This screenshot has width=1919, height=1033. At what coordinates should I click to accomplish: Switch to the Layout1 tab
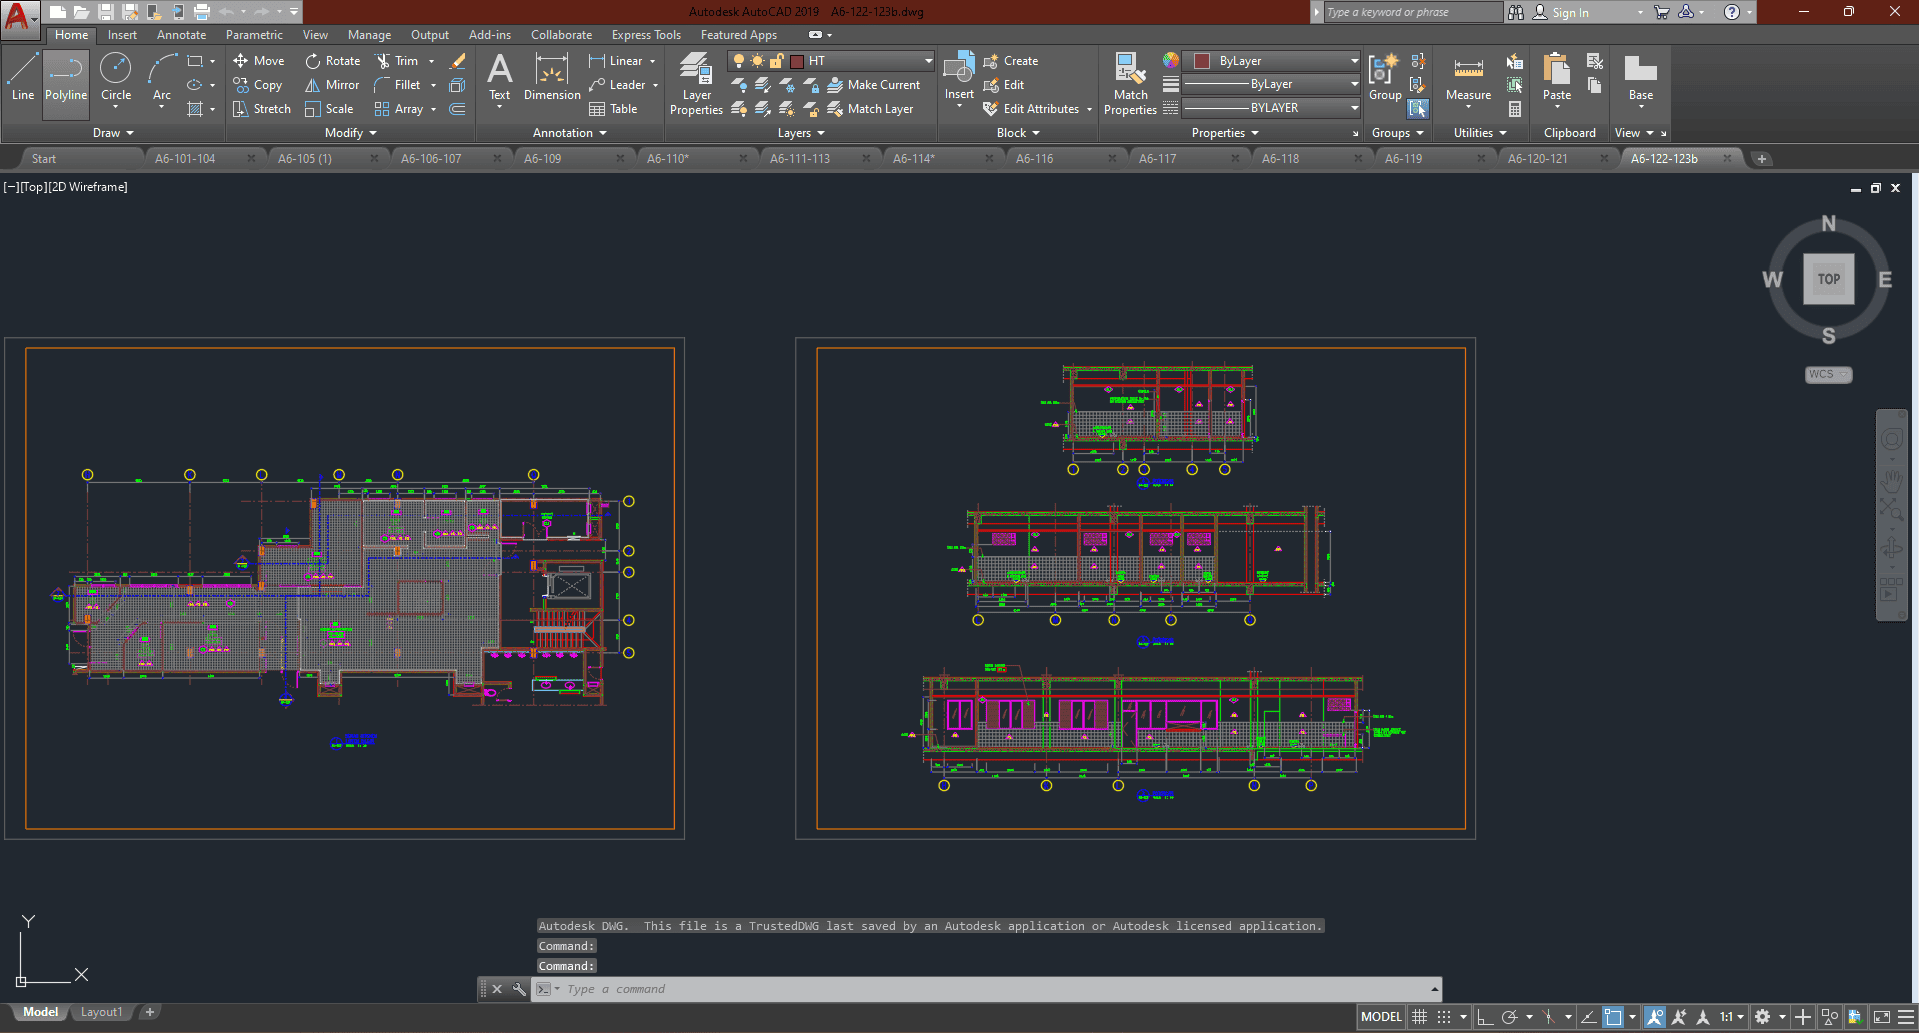(x=101, y=1012)
